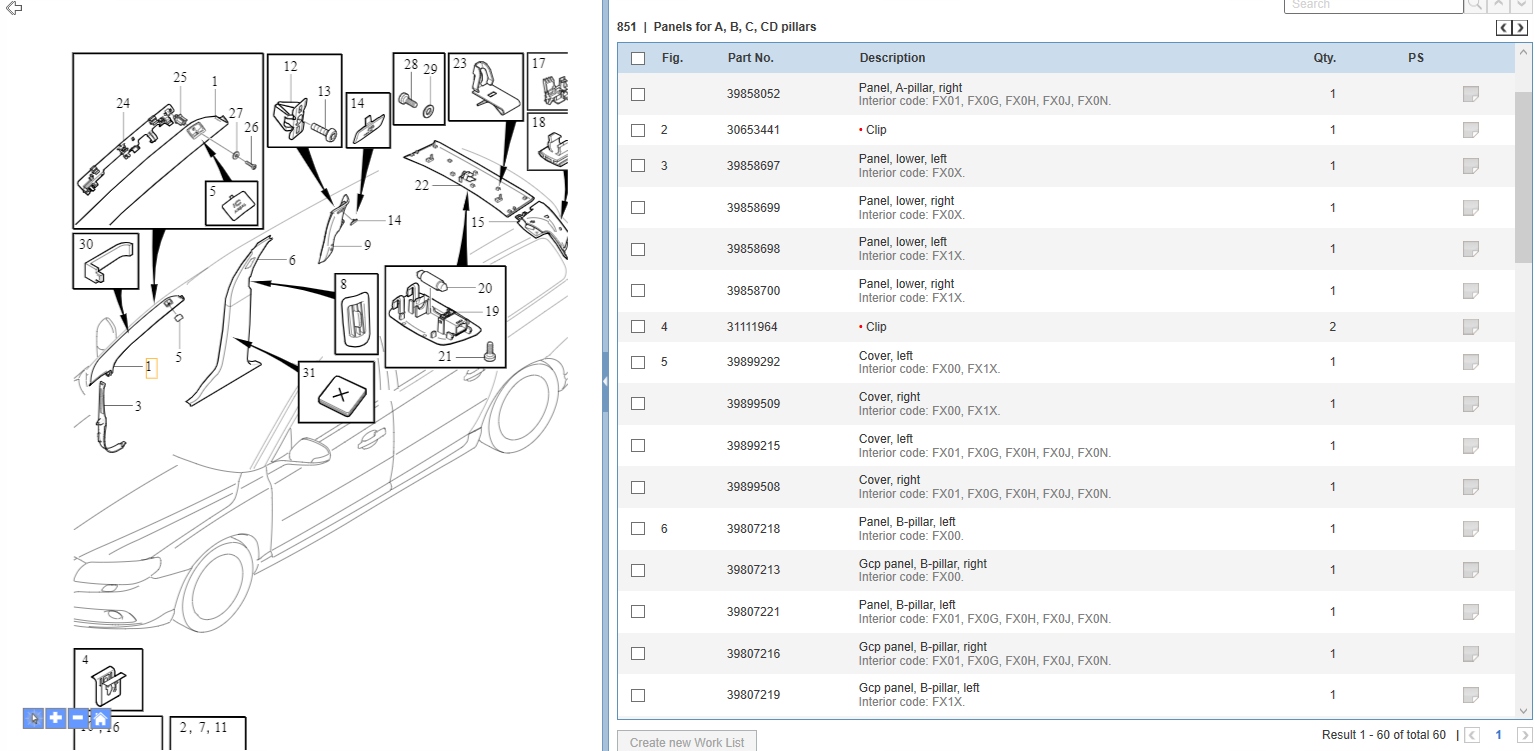Select callout 6 B-pillar on diagram
This screenshot has height=751, width=1535.
[292, 260]
